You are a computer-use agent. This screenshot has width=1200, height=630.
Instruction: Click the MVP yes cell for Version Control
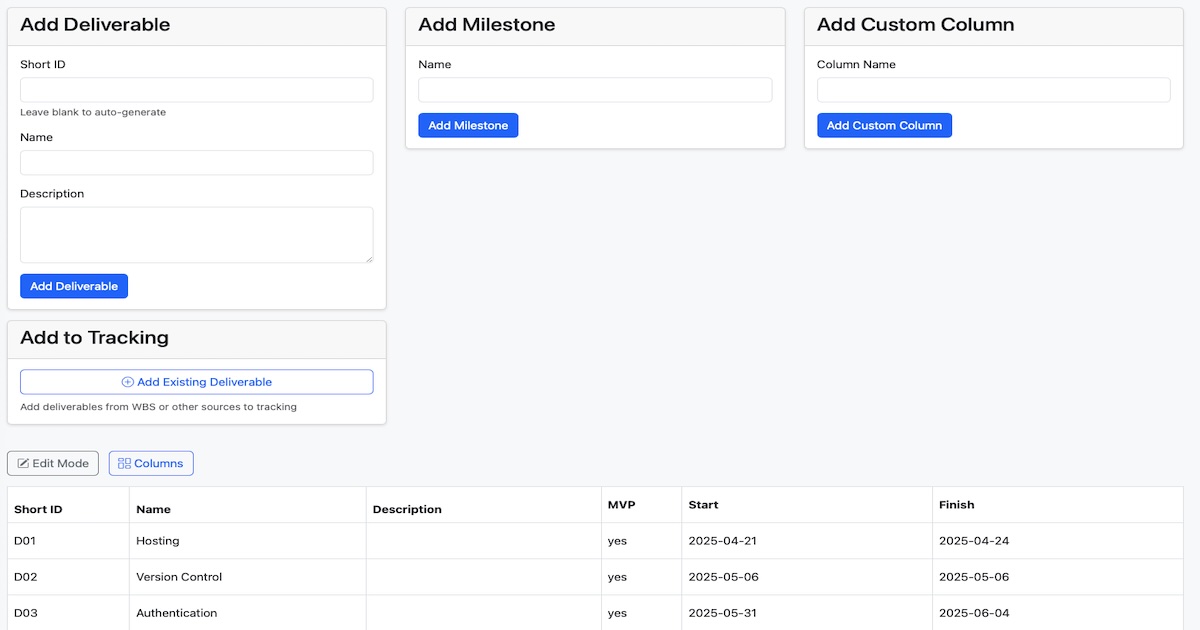coord(642,577)
